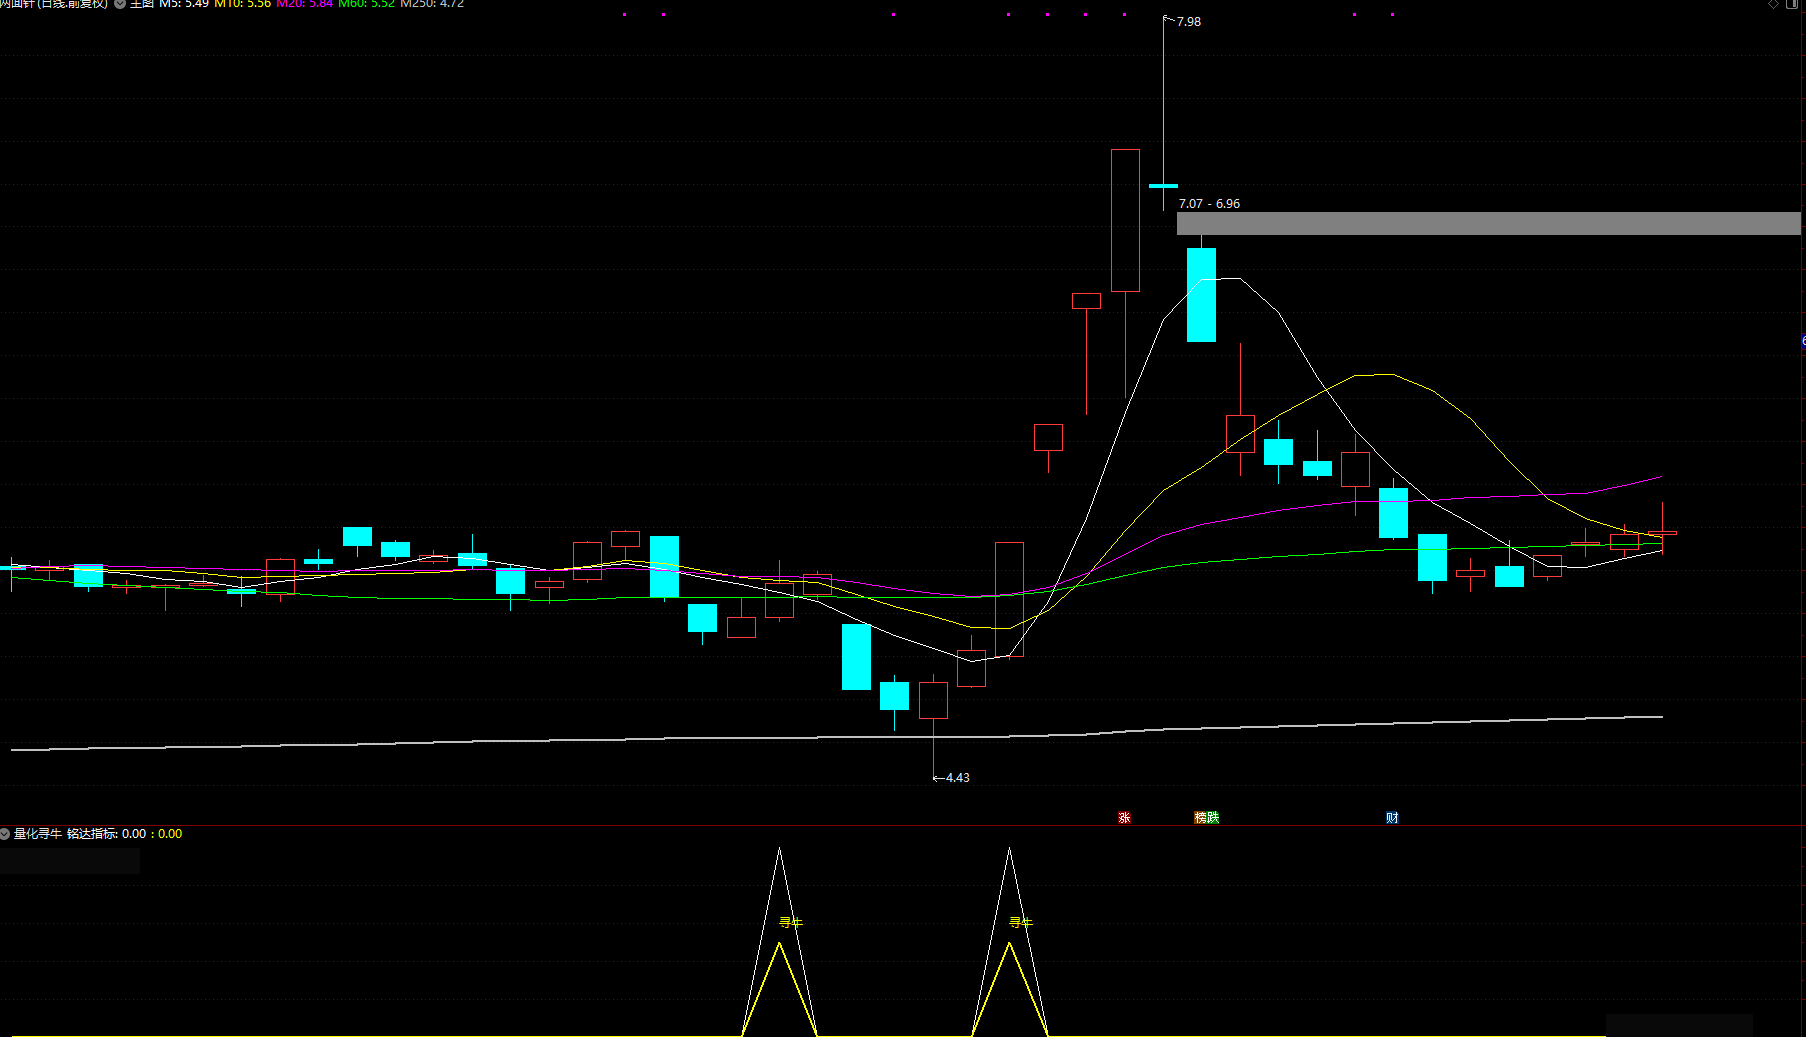Screen dimensions: 1806x1037
Task: Select the 4.43 low price label
Action: tap(957, 777)
